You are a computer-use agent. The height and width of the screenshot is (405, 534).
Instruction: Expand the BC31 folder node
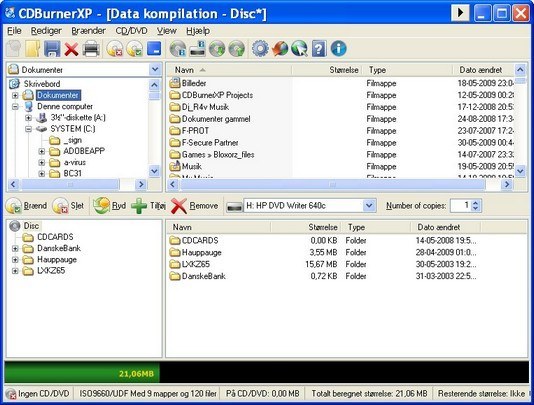pyautogui.click(x=42, y=174)
